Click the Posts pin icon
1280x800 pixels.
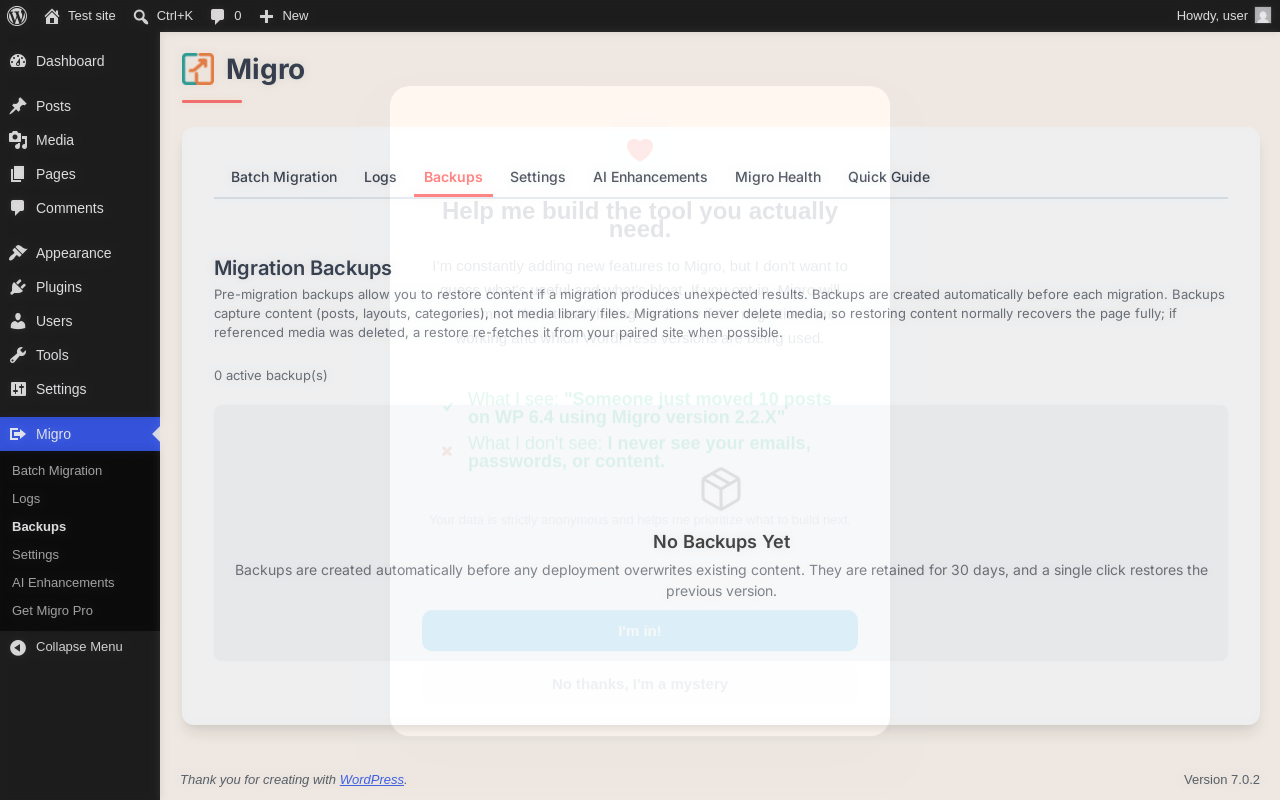tap(18, 106)
